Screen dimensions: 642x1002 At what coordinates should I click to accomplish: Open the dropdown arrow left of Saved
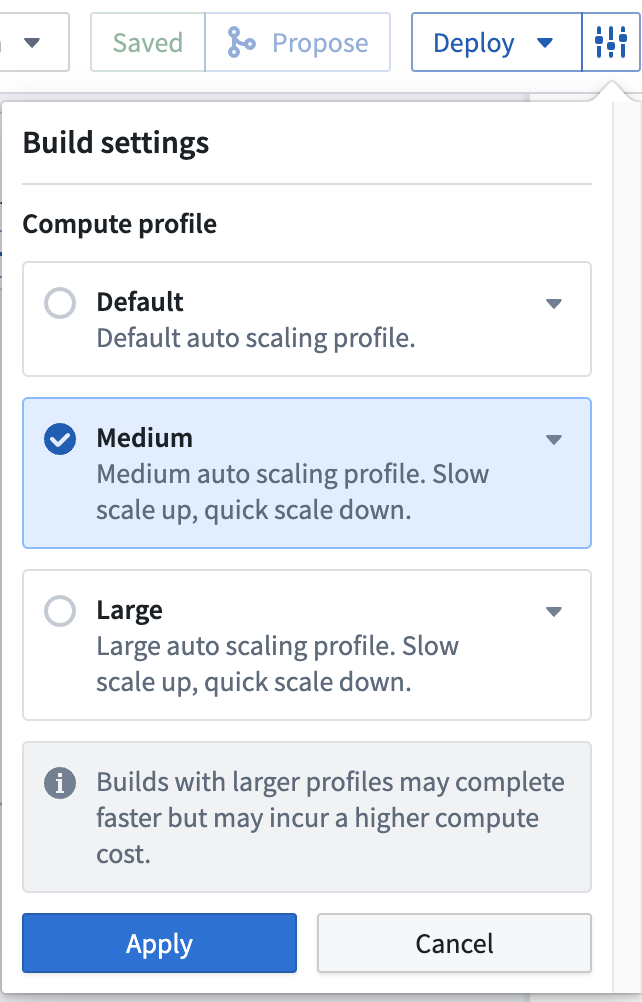pyautogui.click(x=32, y=43)
